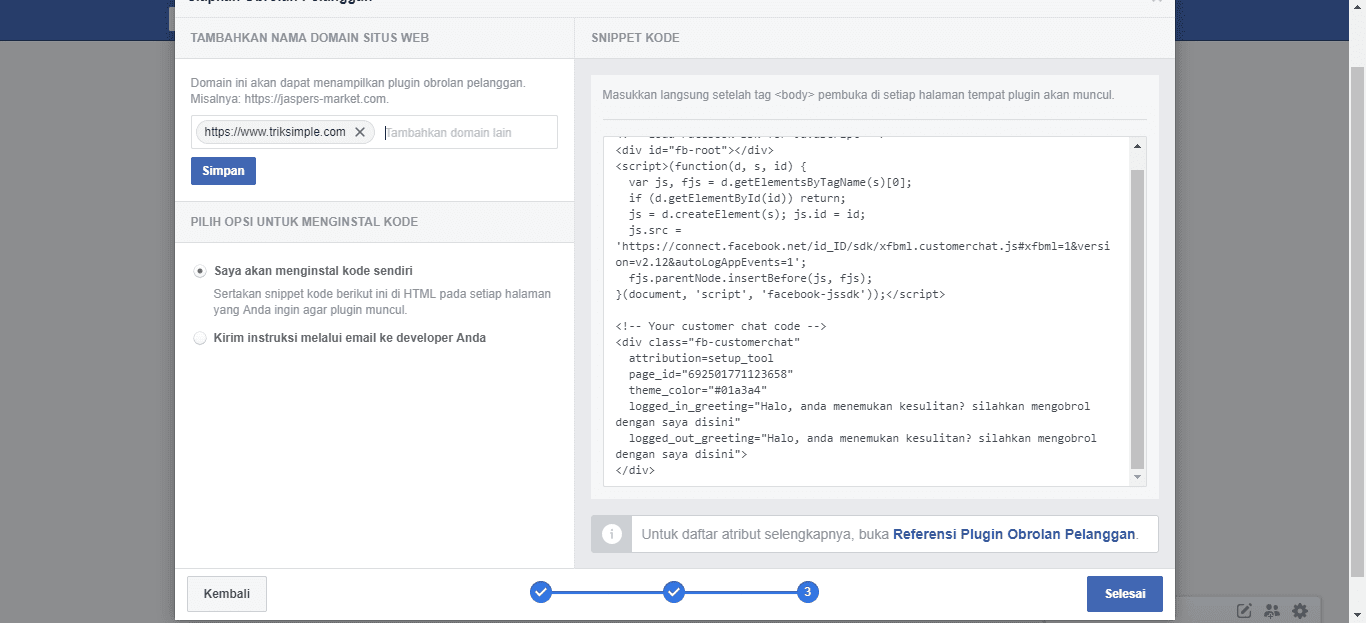The height and width of the screenshot is (623, 1366).
Task: Jump to first completed step checkmark
Action: point(541,592)
